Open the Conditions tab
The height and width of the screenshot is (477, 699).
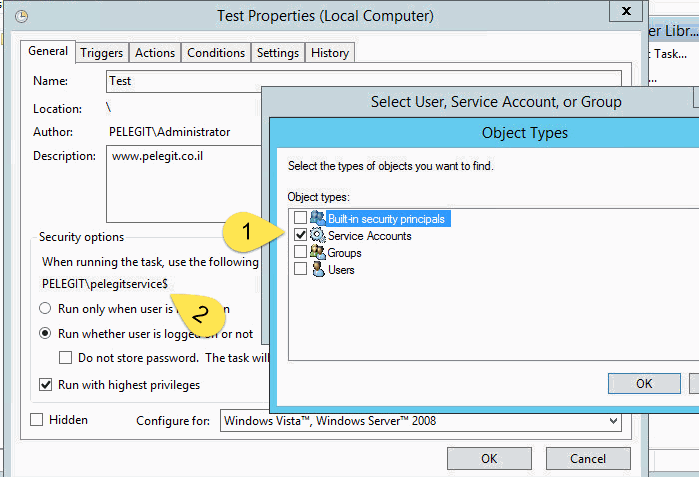pyautogui.click(x=216, y=53)
